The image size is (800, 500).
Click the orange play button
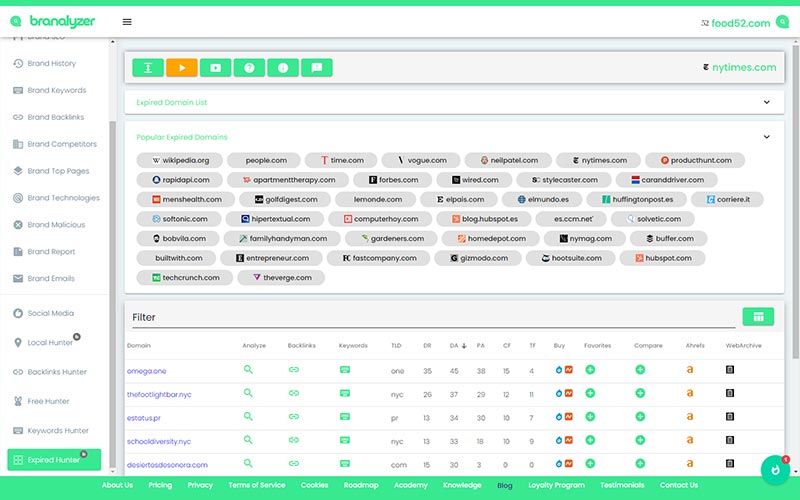coord(182,67)
